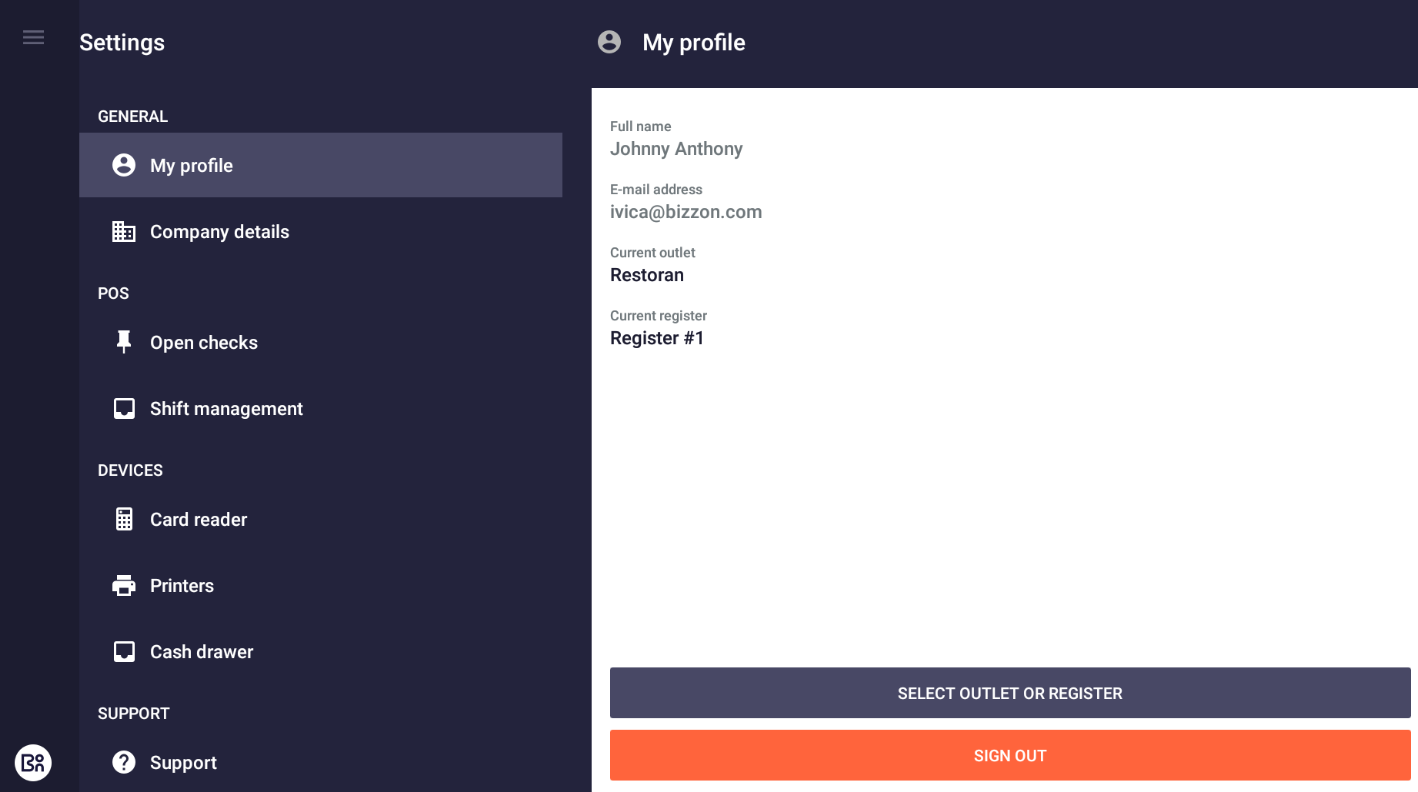This screenshot has height=792, width=1418.
Task: Click the Card reader calculator icon
Action: tap(124, 519)
